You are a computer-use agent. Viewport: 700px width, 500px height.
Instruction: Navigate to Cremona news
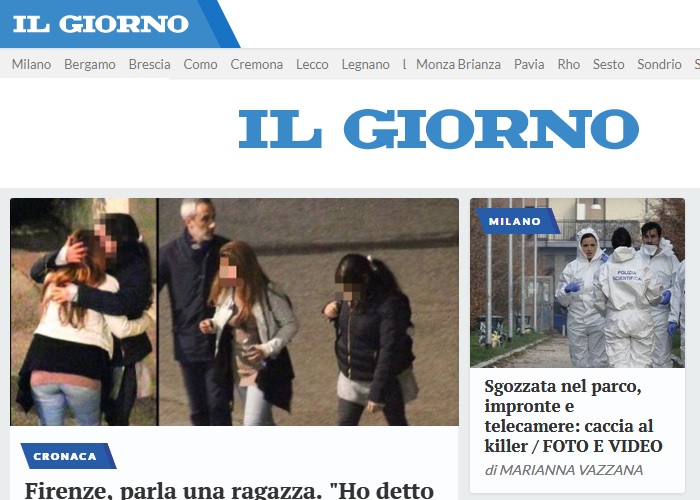257,64
